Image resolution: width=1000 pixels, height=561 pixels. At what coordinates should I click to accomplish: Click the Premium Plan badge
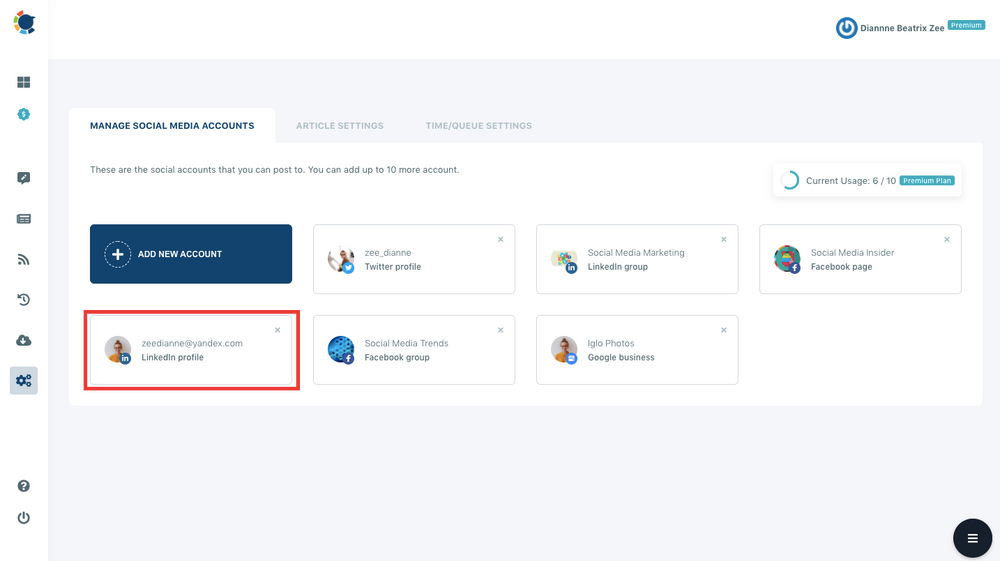click(x=927, y=180)
